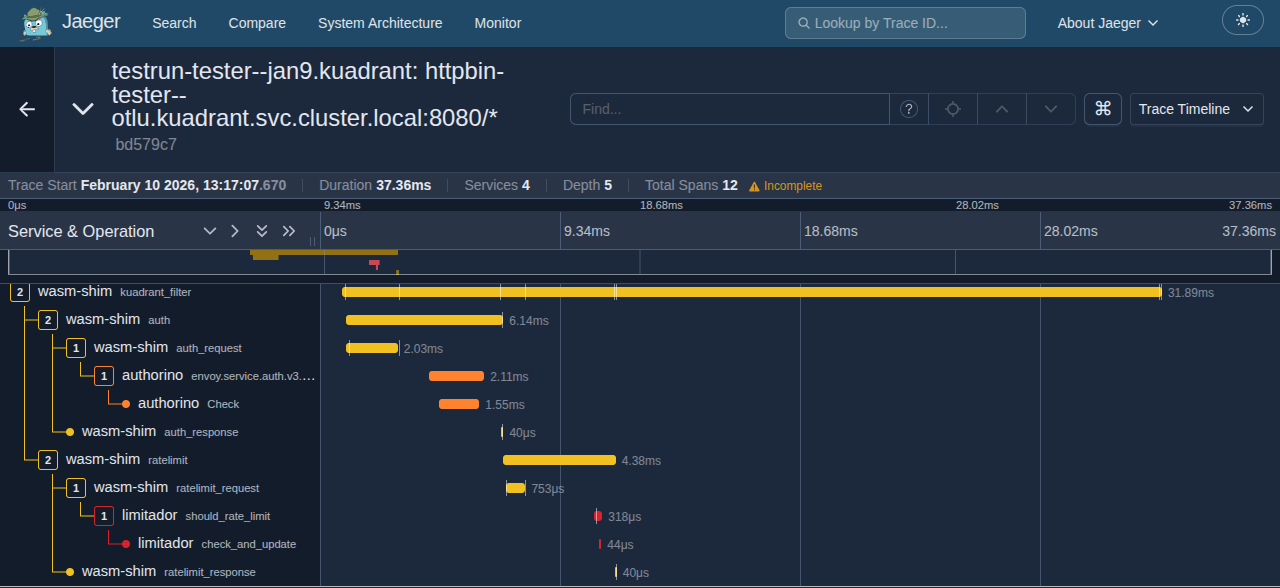Open the Monitor tab
The image size is (1280, 588).
[x=497, y=23]
